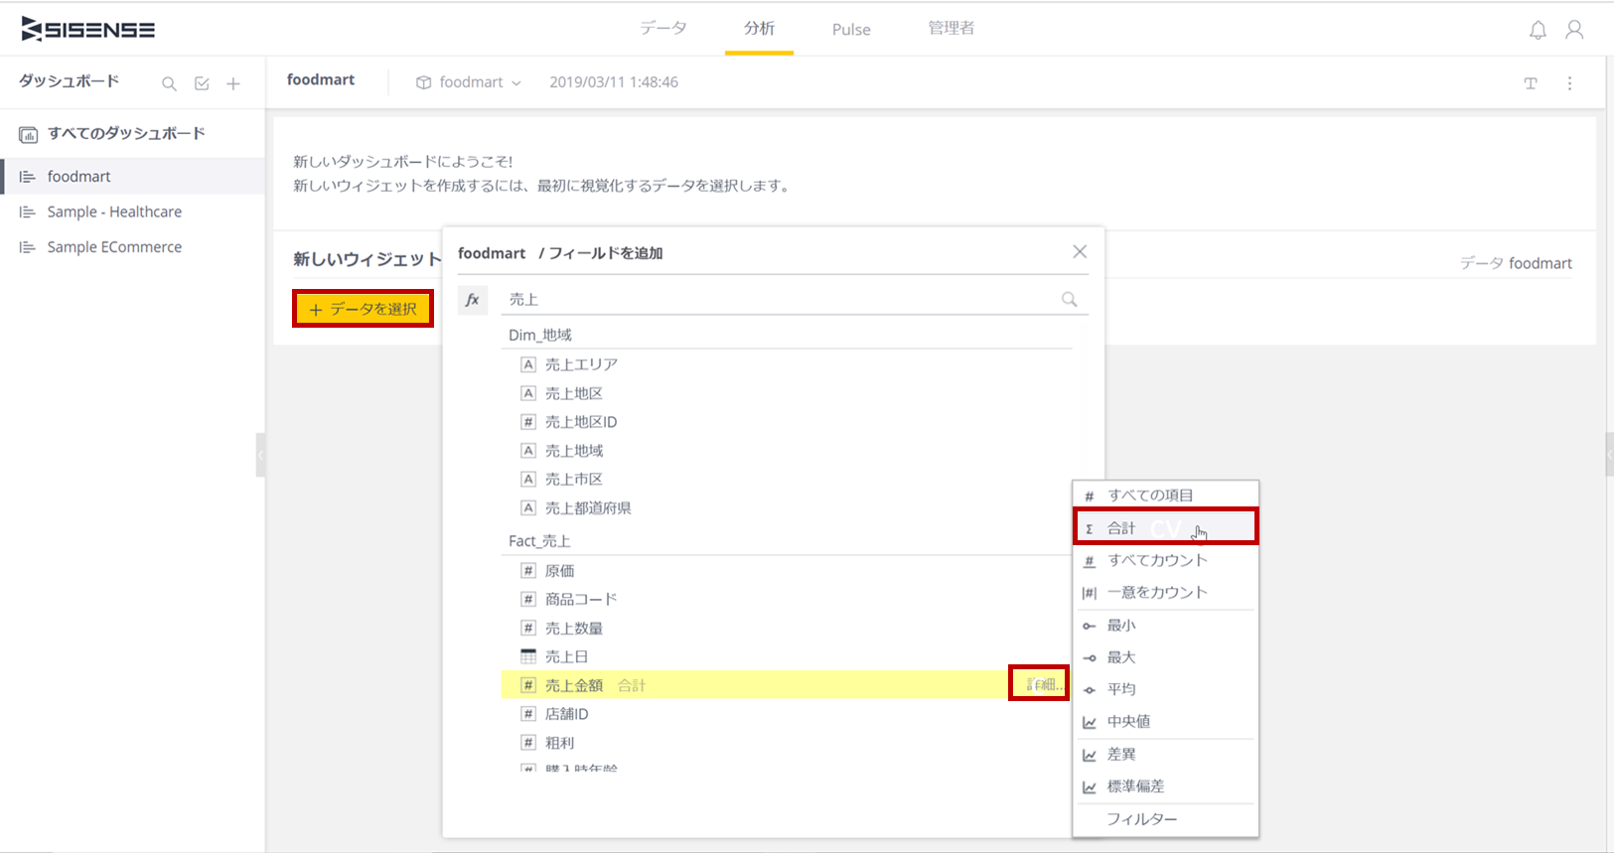Screen dimensions: 1614x853
Task: Close the add field dialog
Action: pyautogui.click(x=1079, y=252)
